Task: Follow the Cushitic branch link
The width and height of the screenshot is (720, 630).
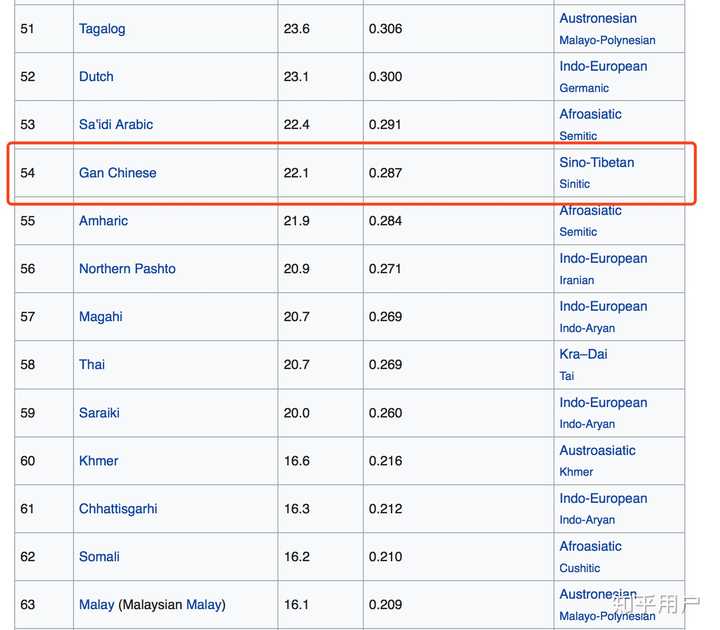Action: 579,568
